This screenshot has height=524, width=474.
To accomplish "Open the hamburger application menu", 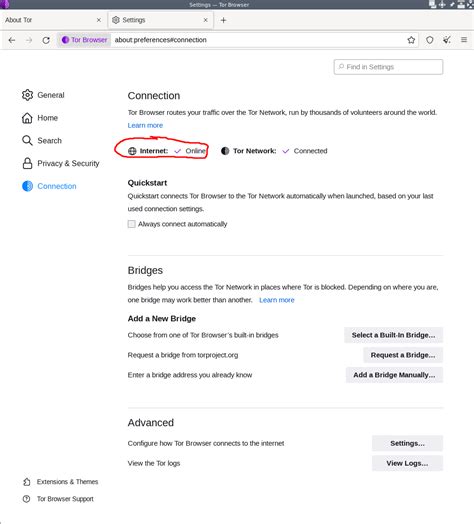I will (x=464, y=40).
